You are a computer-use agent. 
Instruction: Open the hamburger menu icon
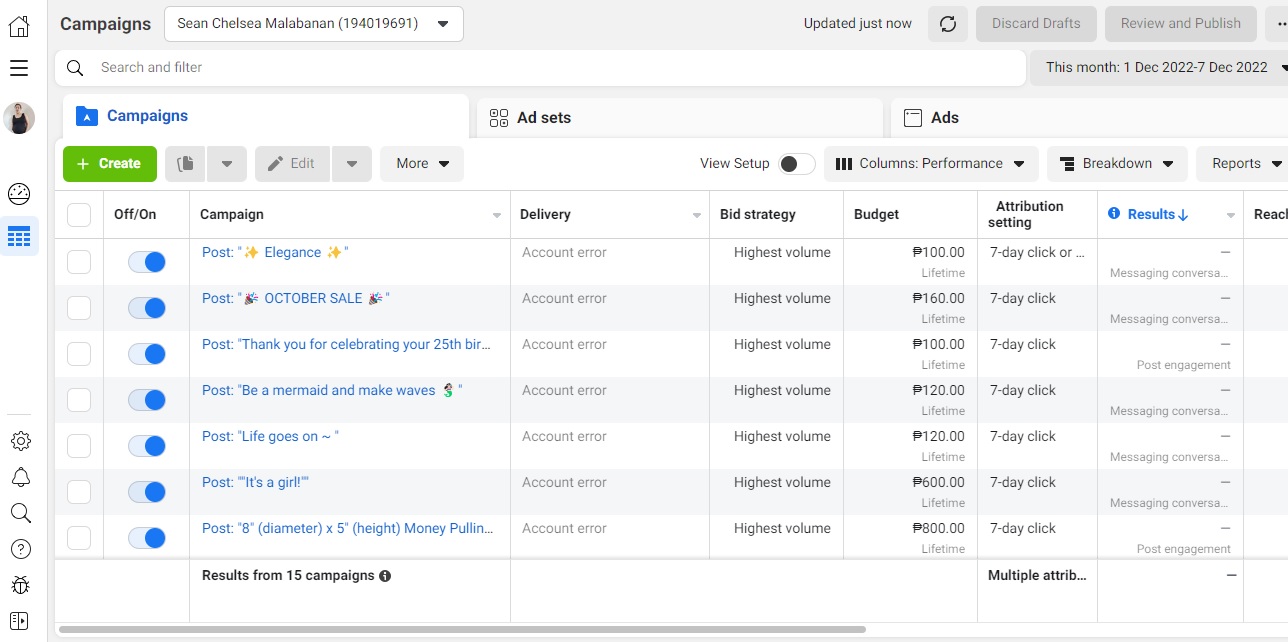(x=19, y=68)
